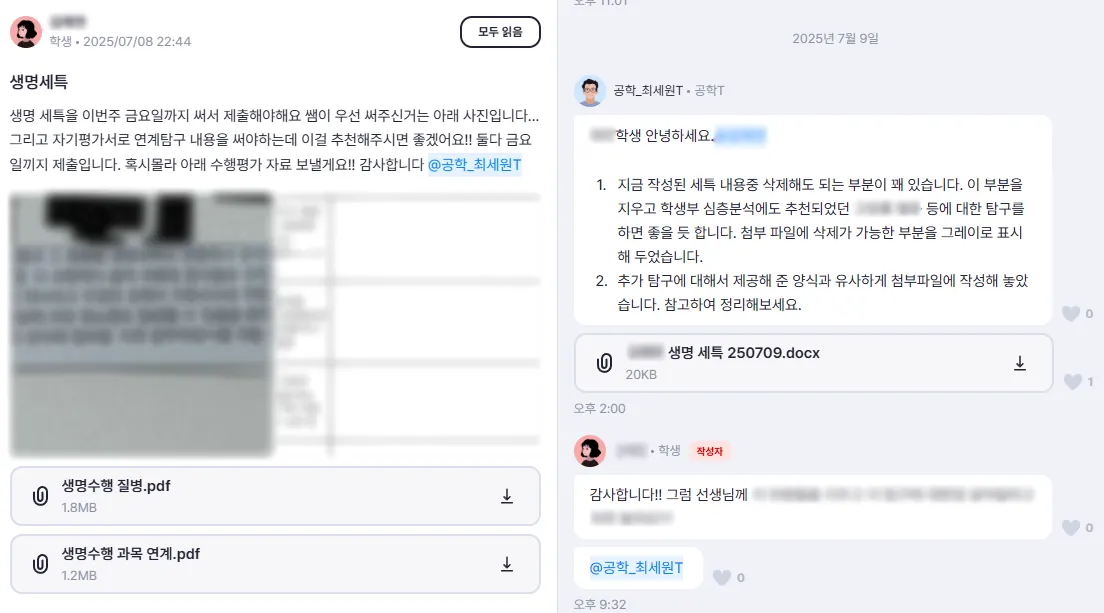
Task: Open the post author's student avatar
Action: click(26, 32)
